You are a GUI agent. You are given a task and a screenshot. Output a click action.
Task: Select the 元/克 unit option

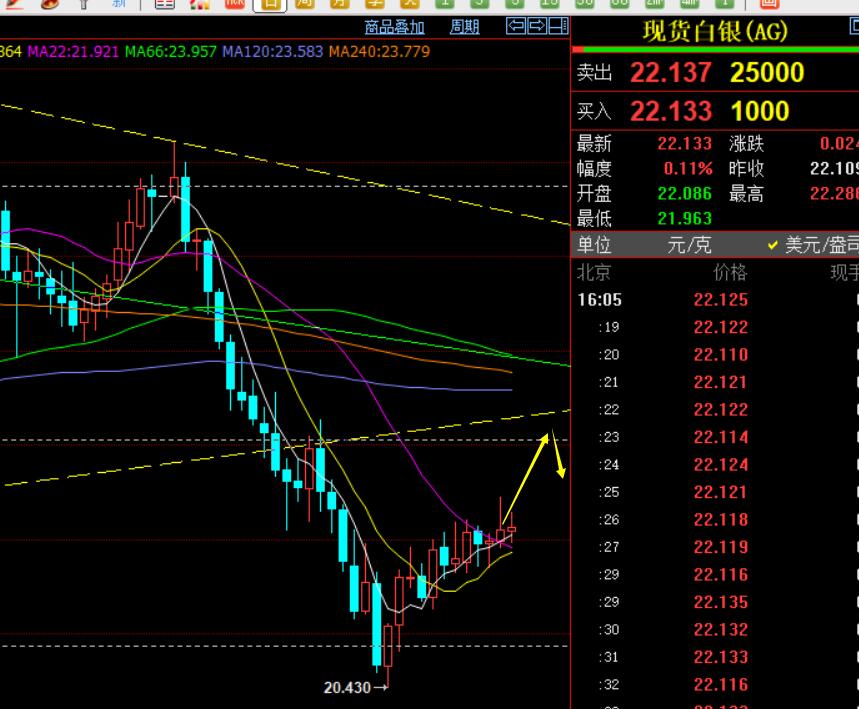(x=689, y=244)
